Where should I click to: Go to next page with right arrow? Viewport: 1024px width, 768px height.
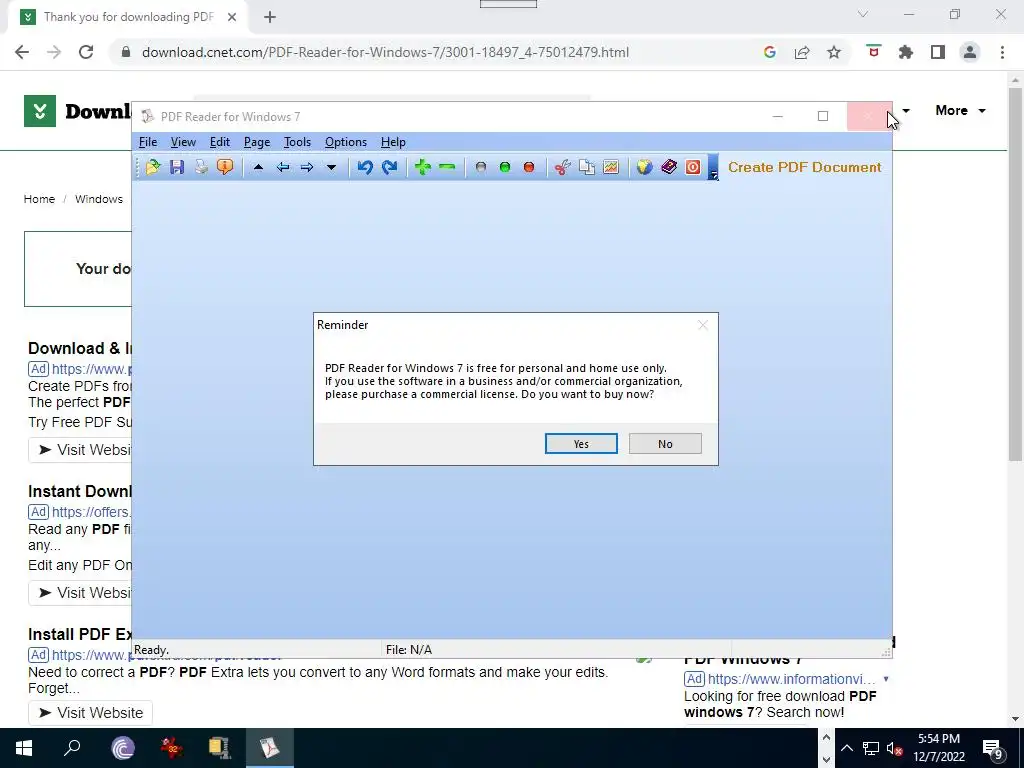[307, 167]
